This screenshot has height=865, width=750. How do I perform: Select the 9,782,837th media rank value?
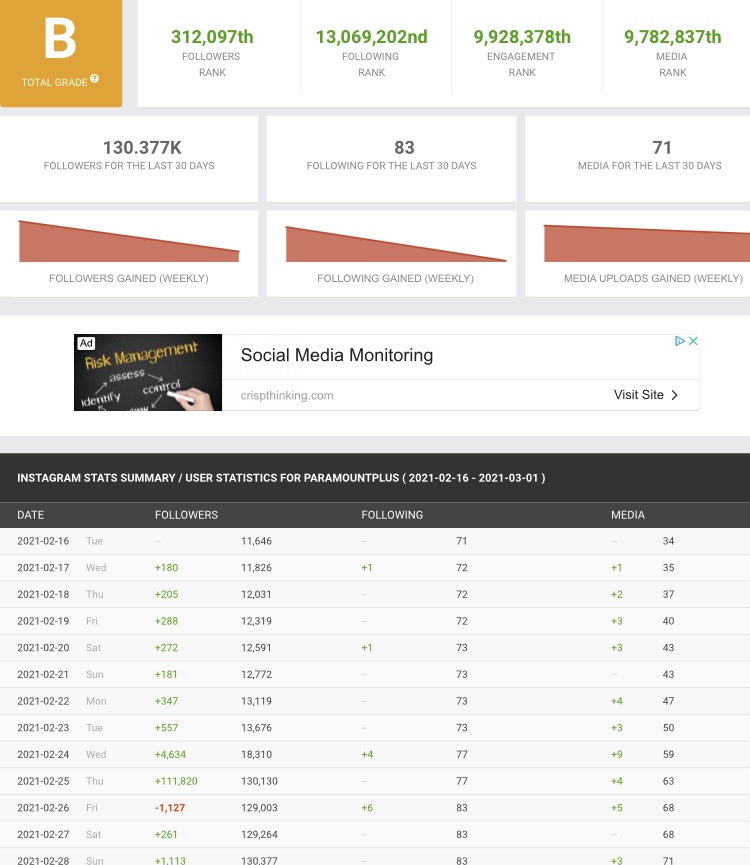coord(673,37)
